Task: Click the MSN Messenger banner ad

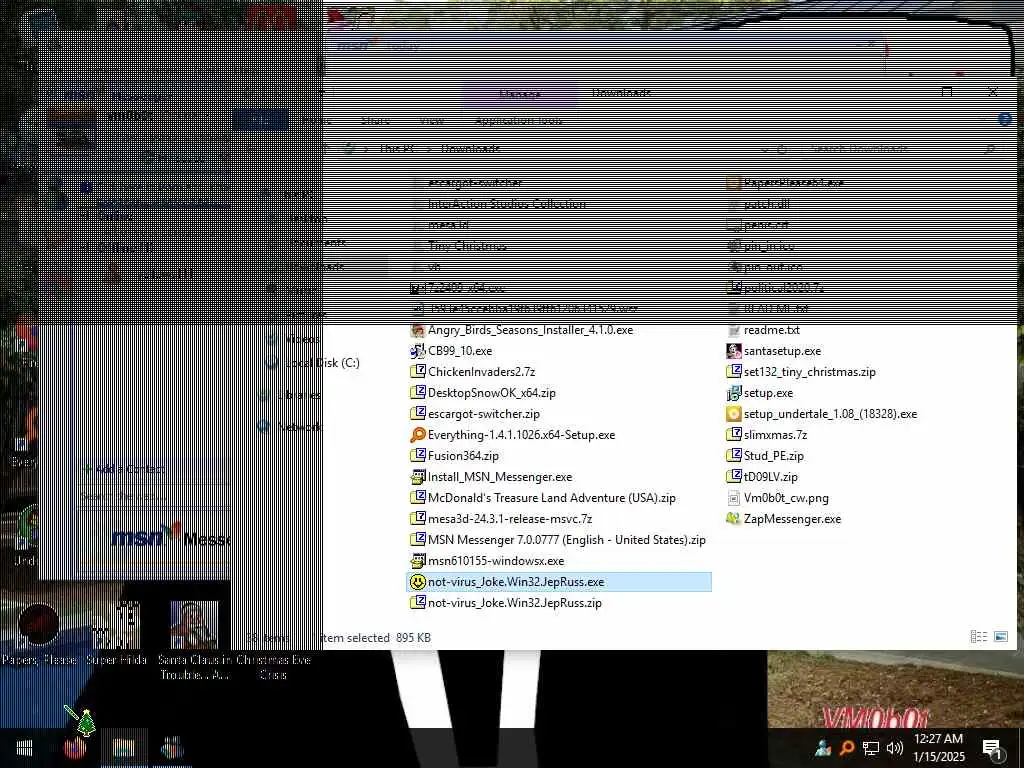Action: (x=154, y=539)
